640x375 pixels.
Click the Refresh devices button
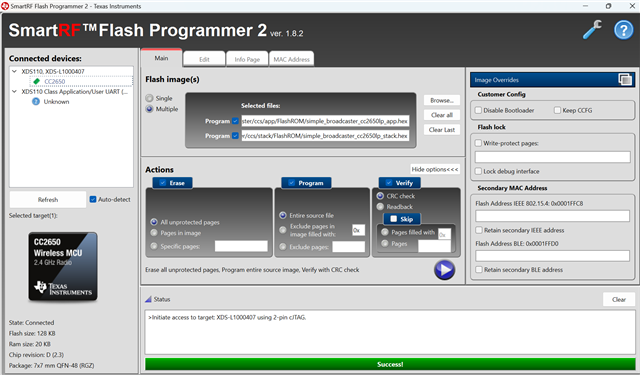[48, 200]
